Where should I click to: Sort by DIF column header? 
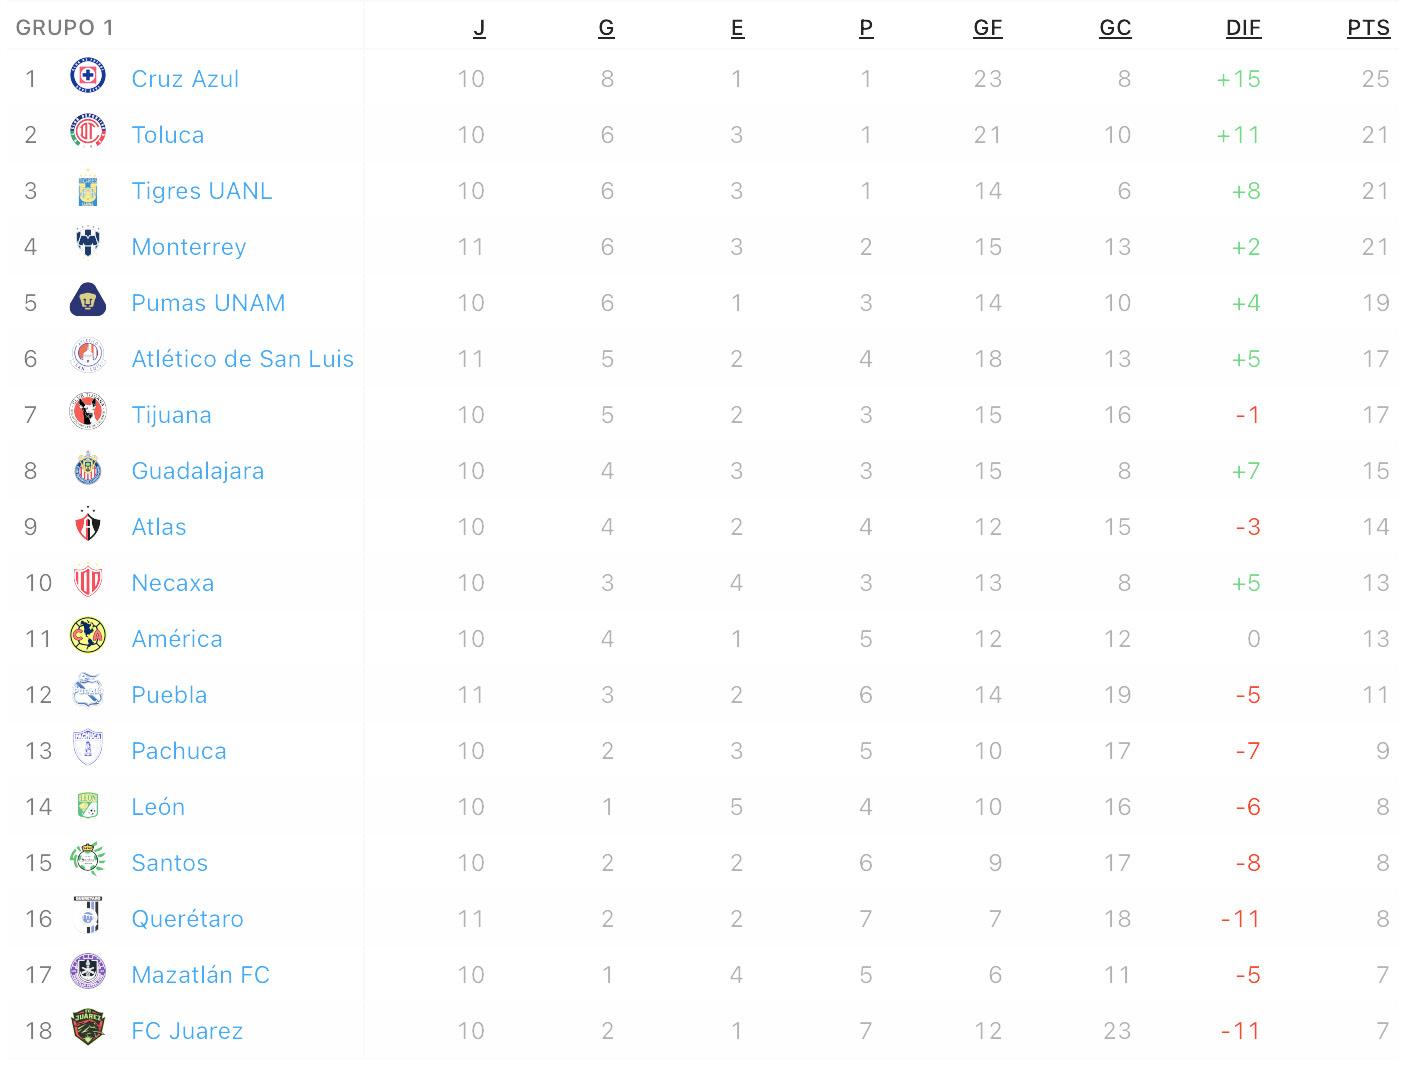[x=1243, y=28]
